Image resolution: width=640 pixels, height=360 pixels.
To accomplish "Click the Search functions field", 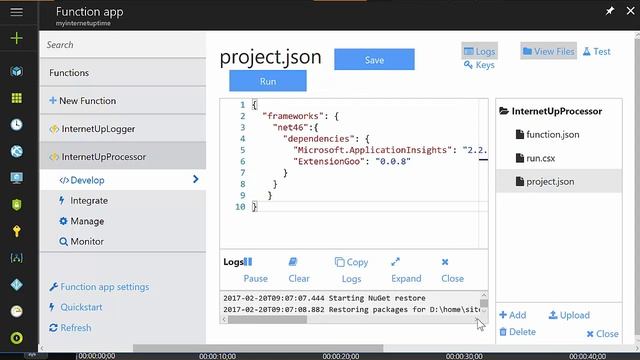I will [x=123, y=44].
